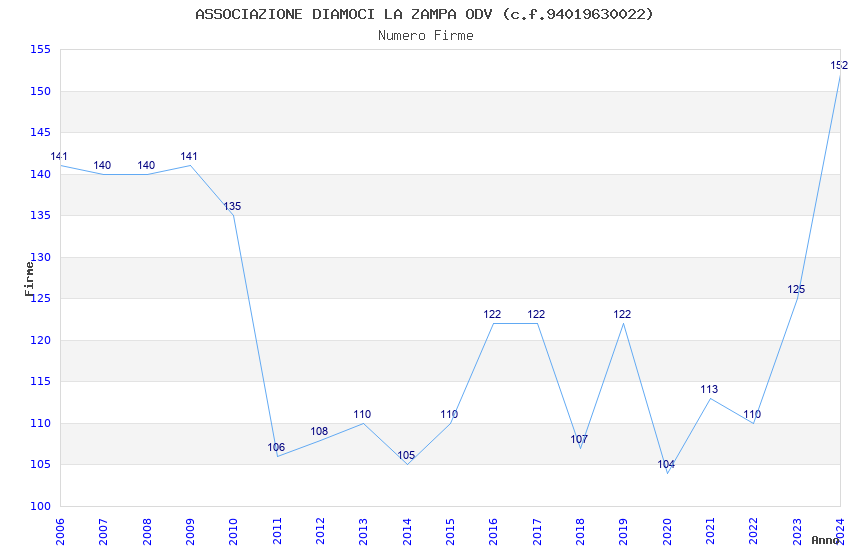Click the Anno x-axis title
Viewport: 850px width, 550px height.
click(x=826, y=540)
